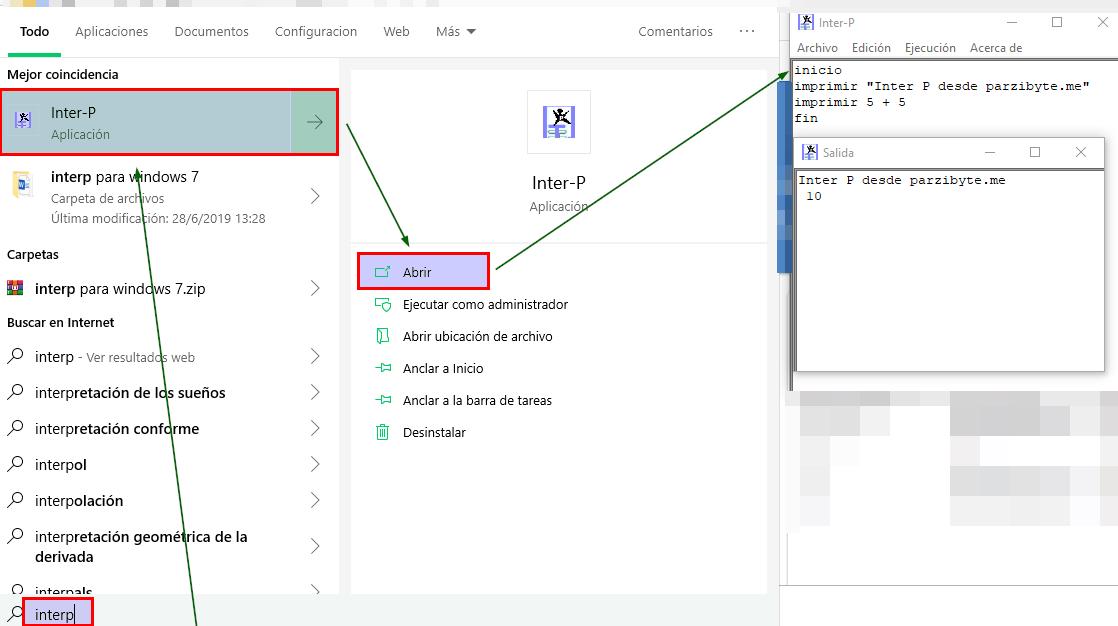The width and height of the screenshot is (1118, 626).
Task: Choose Ejecutar como administrador
Action: (x=485, y=304)
